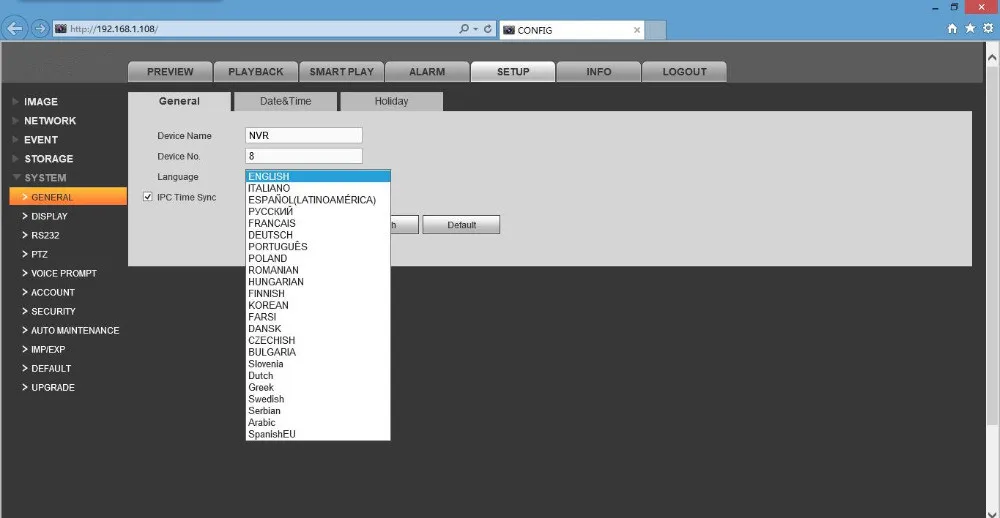1000x518 pixels.
Task: Click the Device Name field
Action: coord(304,135)
